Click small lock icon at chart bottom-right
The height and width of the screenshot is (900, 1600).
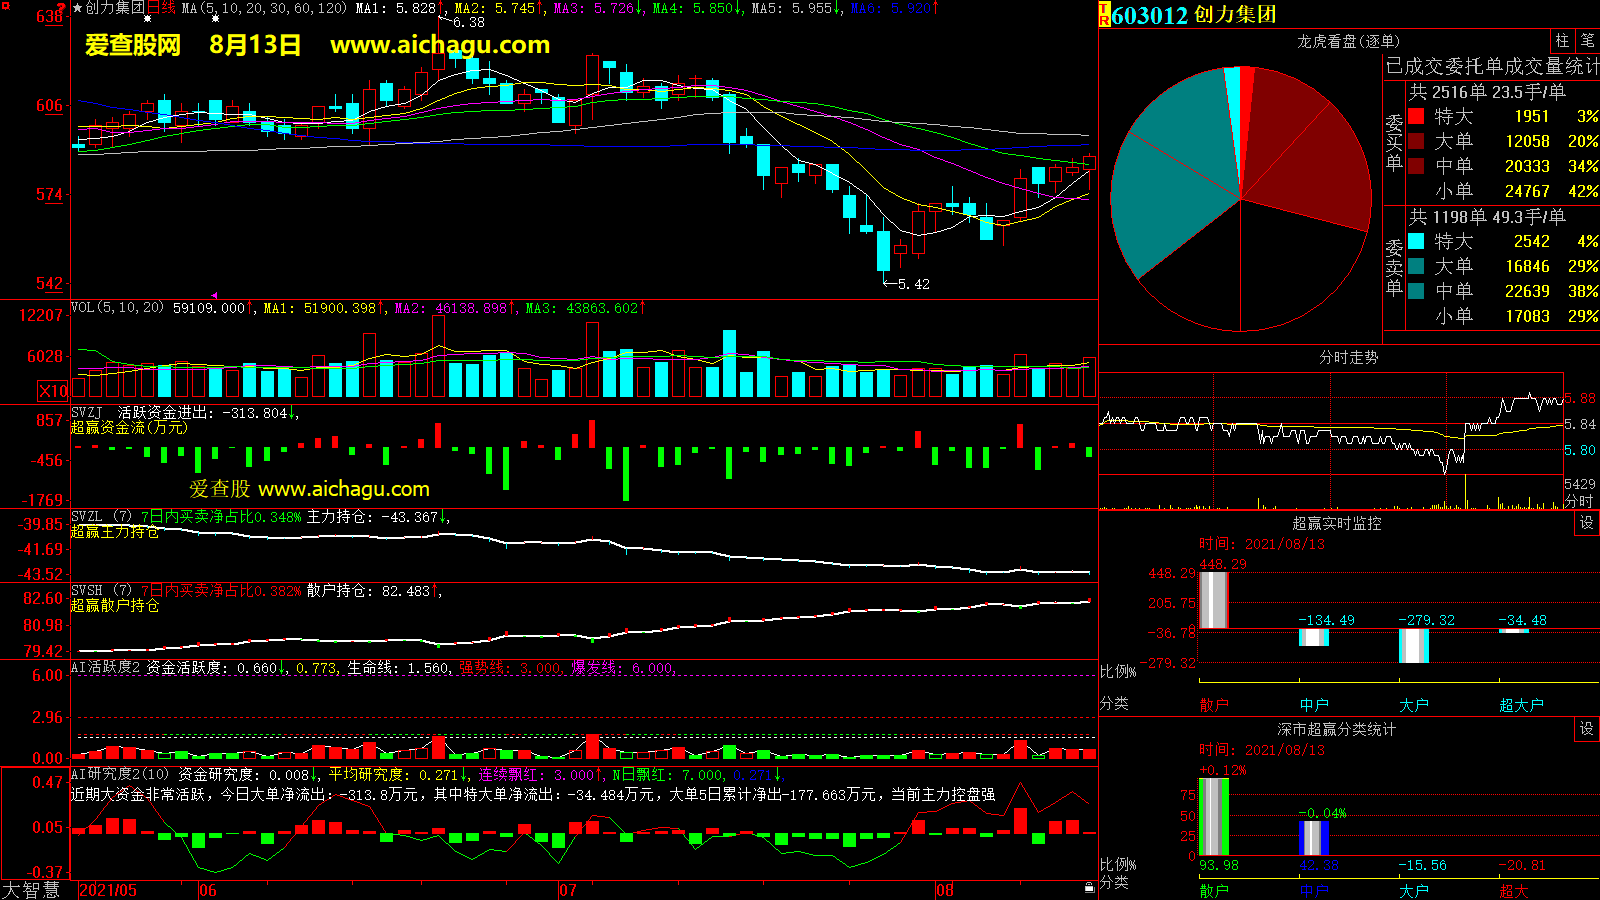tap(1089, 888)
